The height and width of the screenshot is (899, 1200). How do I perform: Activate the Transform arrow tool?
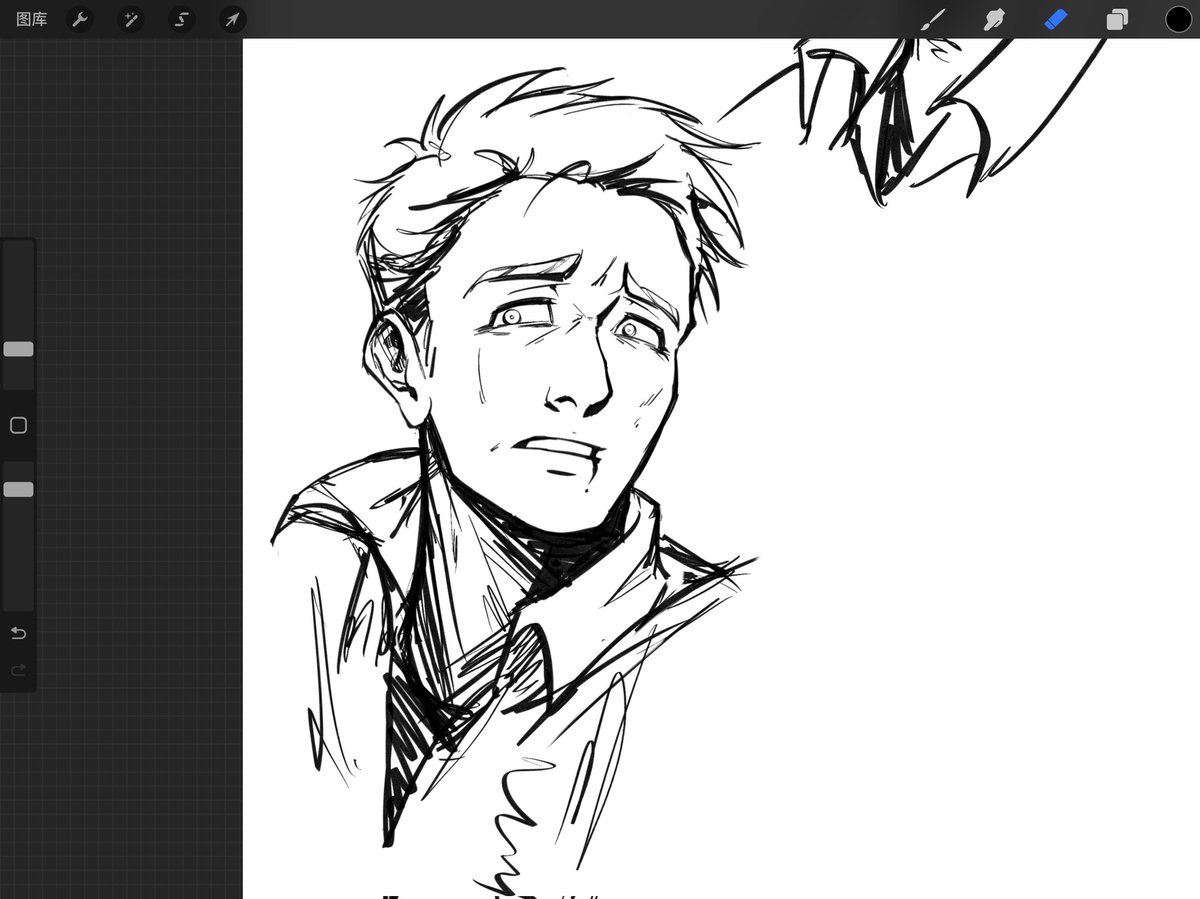pos(232,19)
